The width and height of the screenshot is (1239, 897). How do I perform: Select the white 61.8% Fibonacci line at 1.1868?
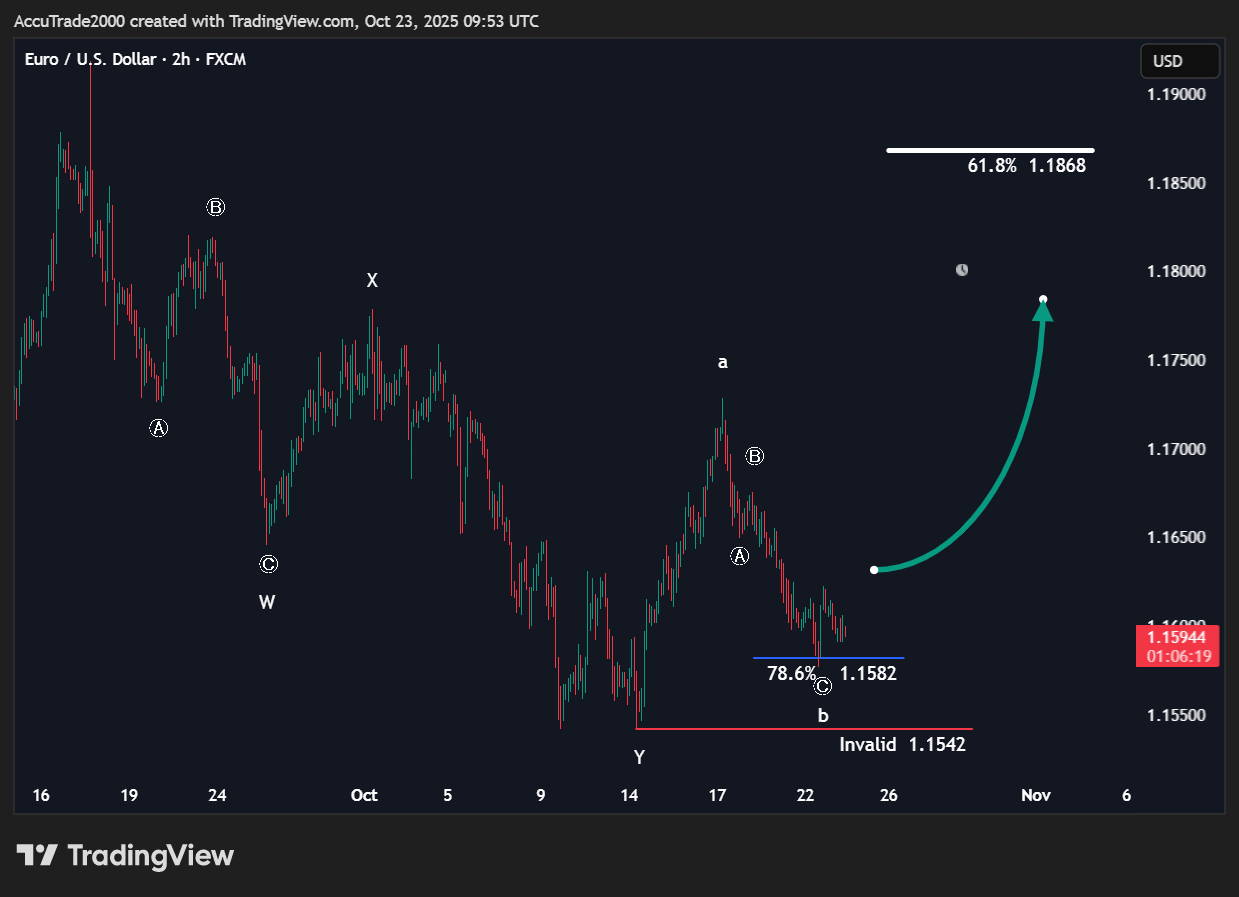[989, 151]
